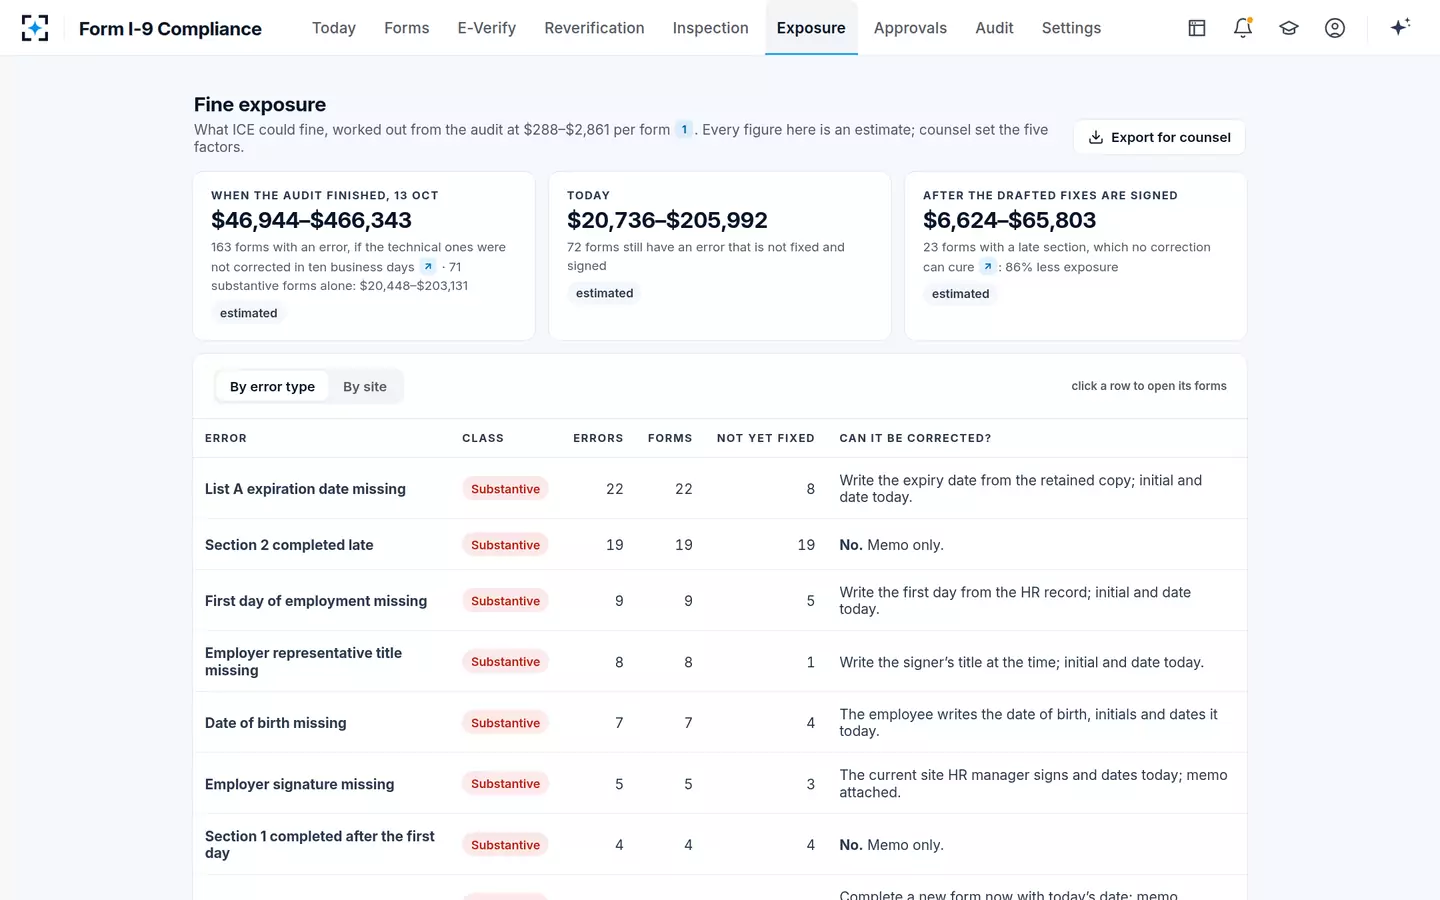The image size is (1440, 900).
Task: Select the Exposure tab
Action: pyautogui.click(x=811, y=28)
